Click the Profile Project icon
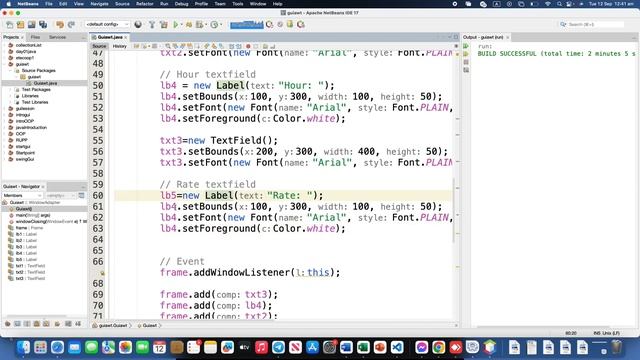640x360 pixels. click(x=199, y=24)
